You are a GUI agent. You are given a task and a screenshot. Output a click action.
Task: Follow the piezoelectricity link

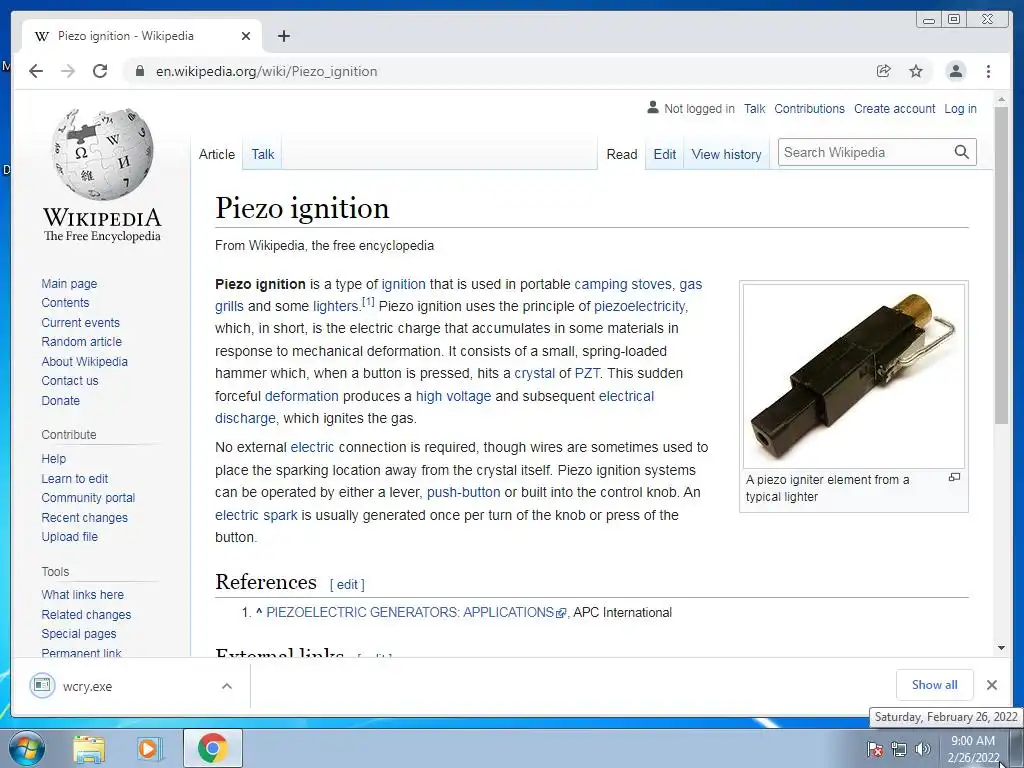pyautogui.click(x=639, y=306)
